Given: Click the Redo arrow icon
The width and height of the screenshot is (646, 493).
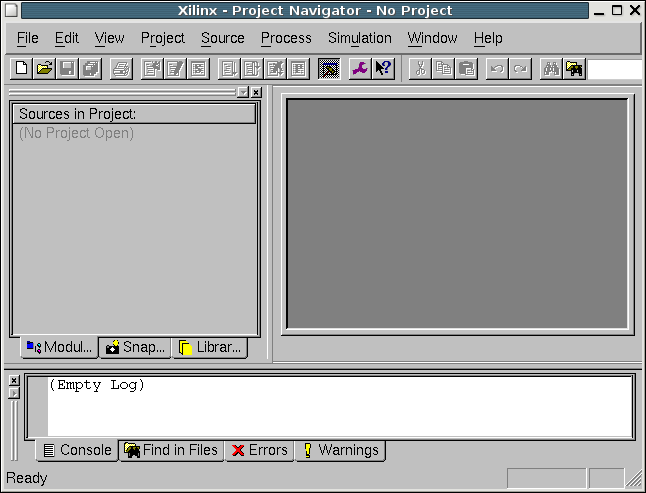Looking at the screenshot, I should [520, 68].
